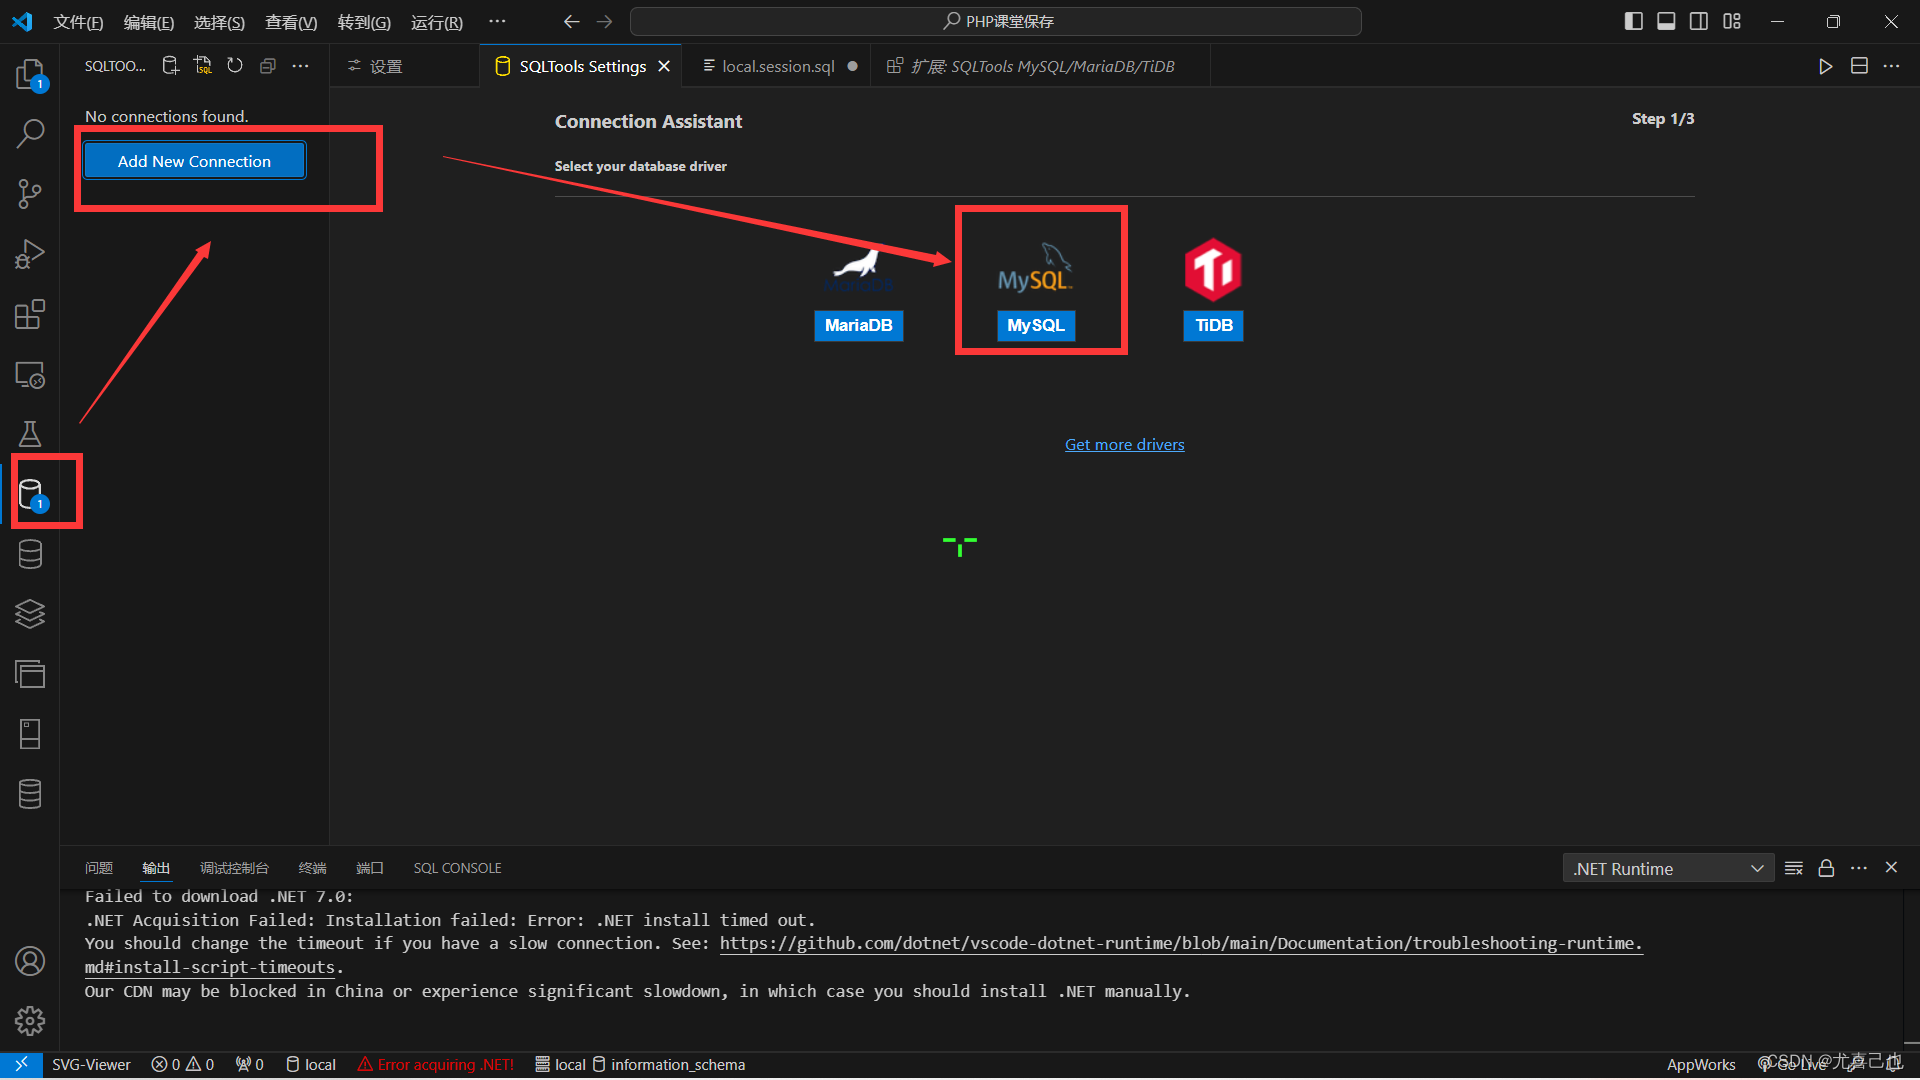The image size is (1920, 1080).
Task: Click Add New Connection button
Action: [x=194, y=161]
